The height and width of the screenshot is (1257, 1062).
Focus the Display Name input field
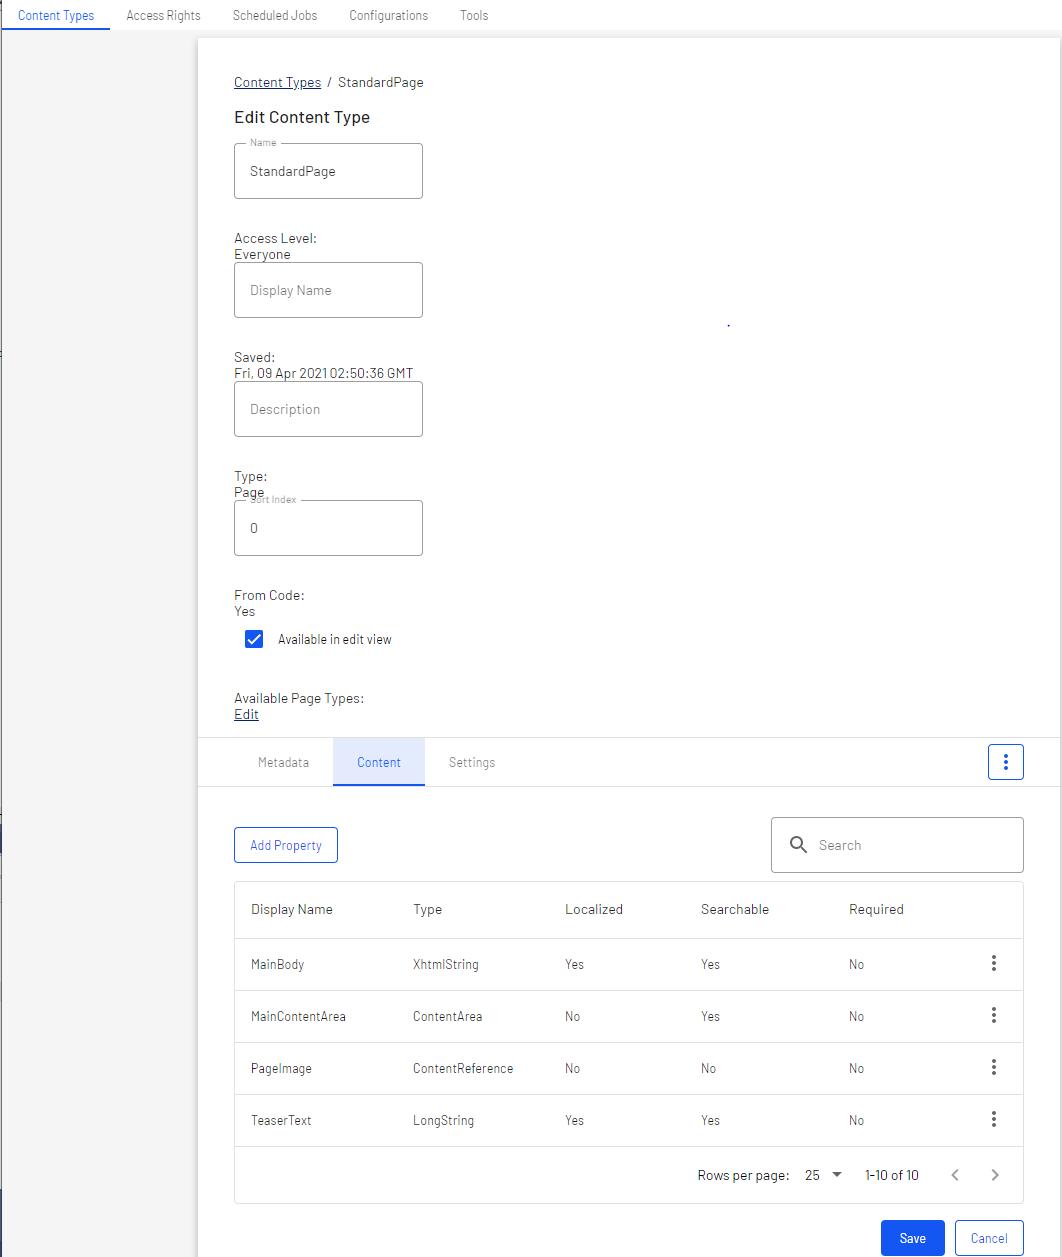[328, 290]
